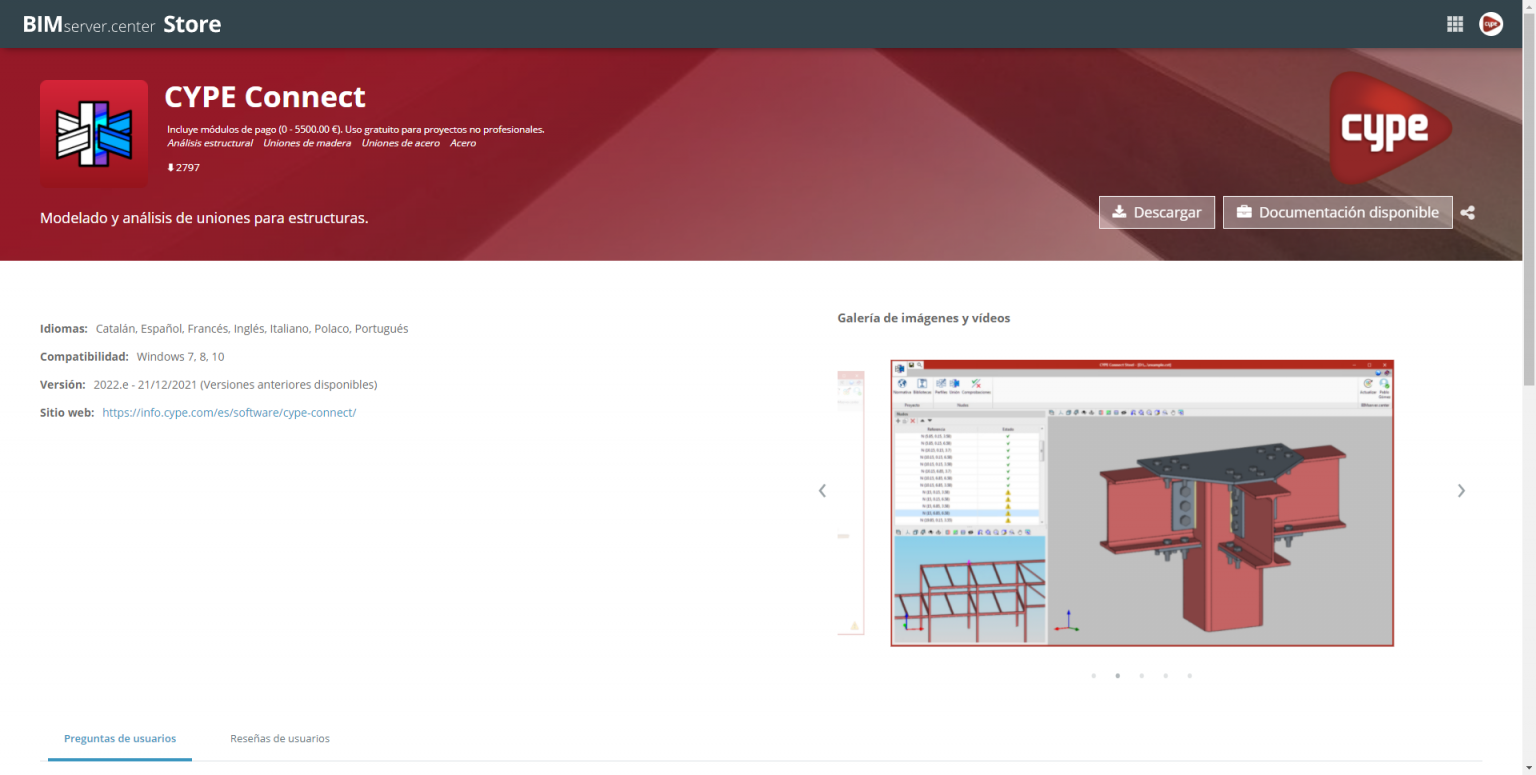This screenshot has width=1536, height=775.
Task: Open the apps grid icon in the top bar
Action: (1455, 23)
